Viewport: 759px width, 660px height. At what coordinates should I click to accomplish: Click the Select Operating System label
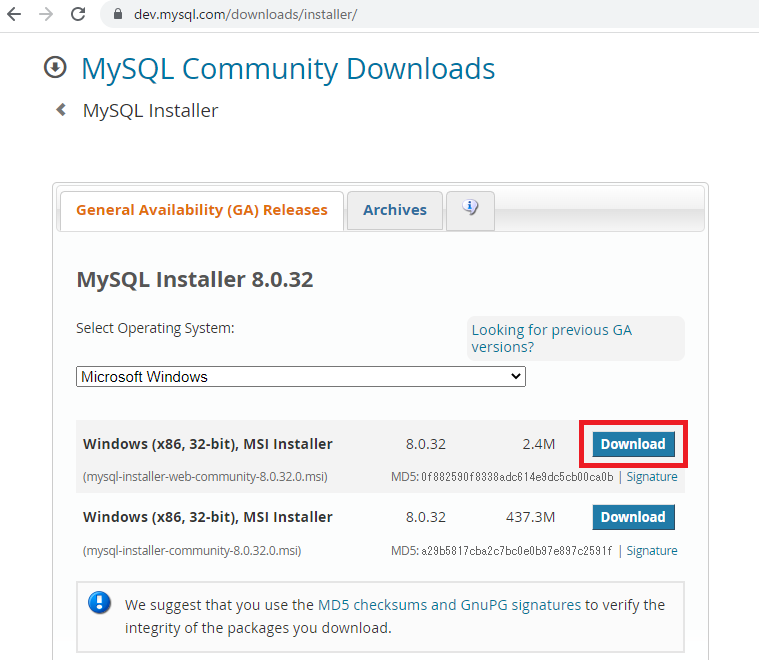(155, 328)
